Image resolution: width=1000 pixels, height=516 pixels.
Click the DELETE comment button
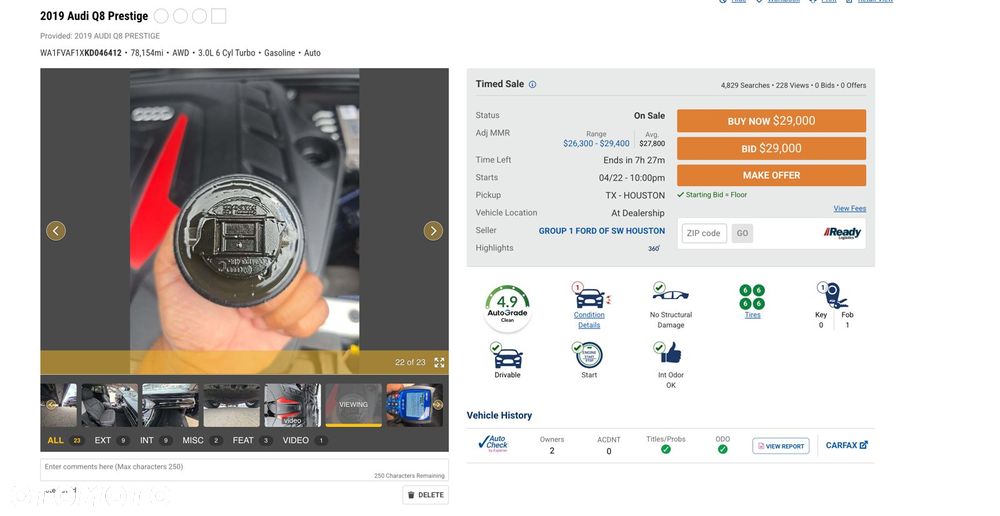click(x=425, y=495)
